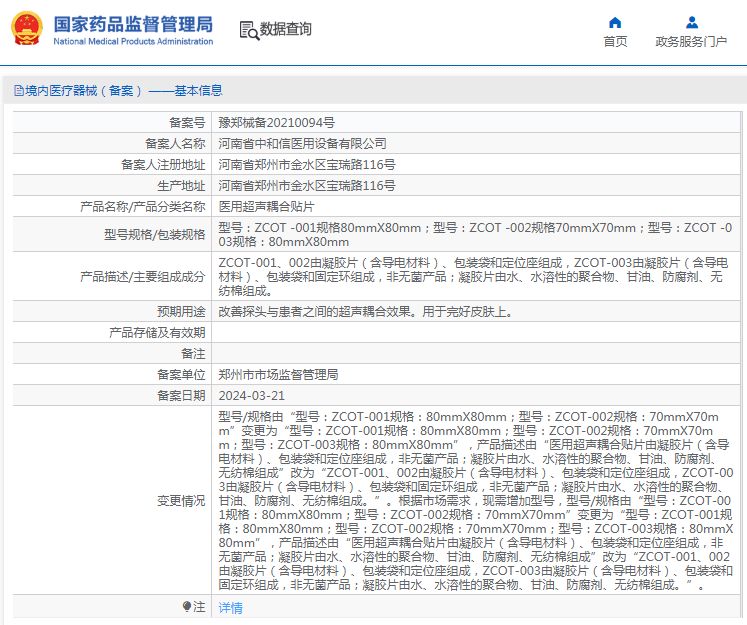Click the 备案日期 label
The image size is (747, 625).
182,395
